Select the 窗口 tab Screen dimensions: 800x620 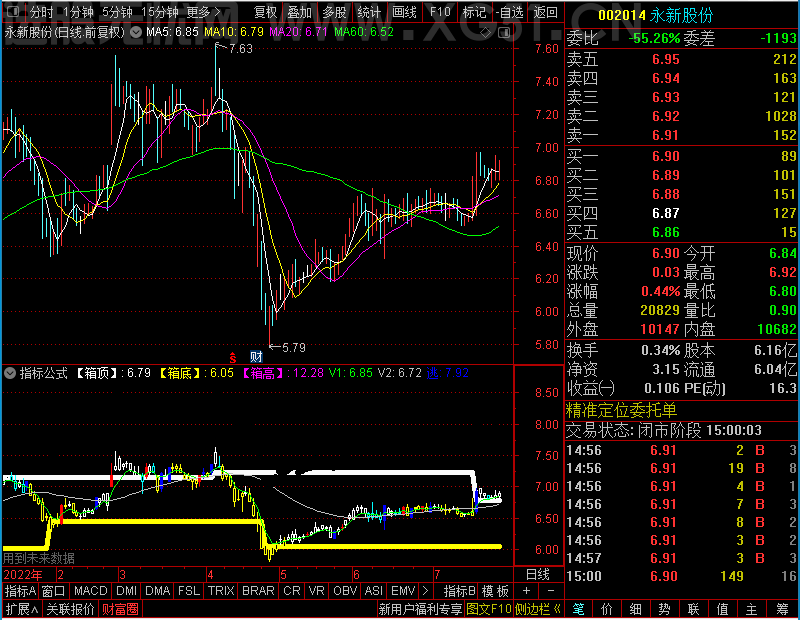pos(54,591)
